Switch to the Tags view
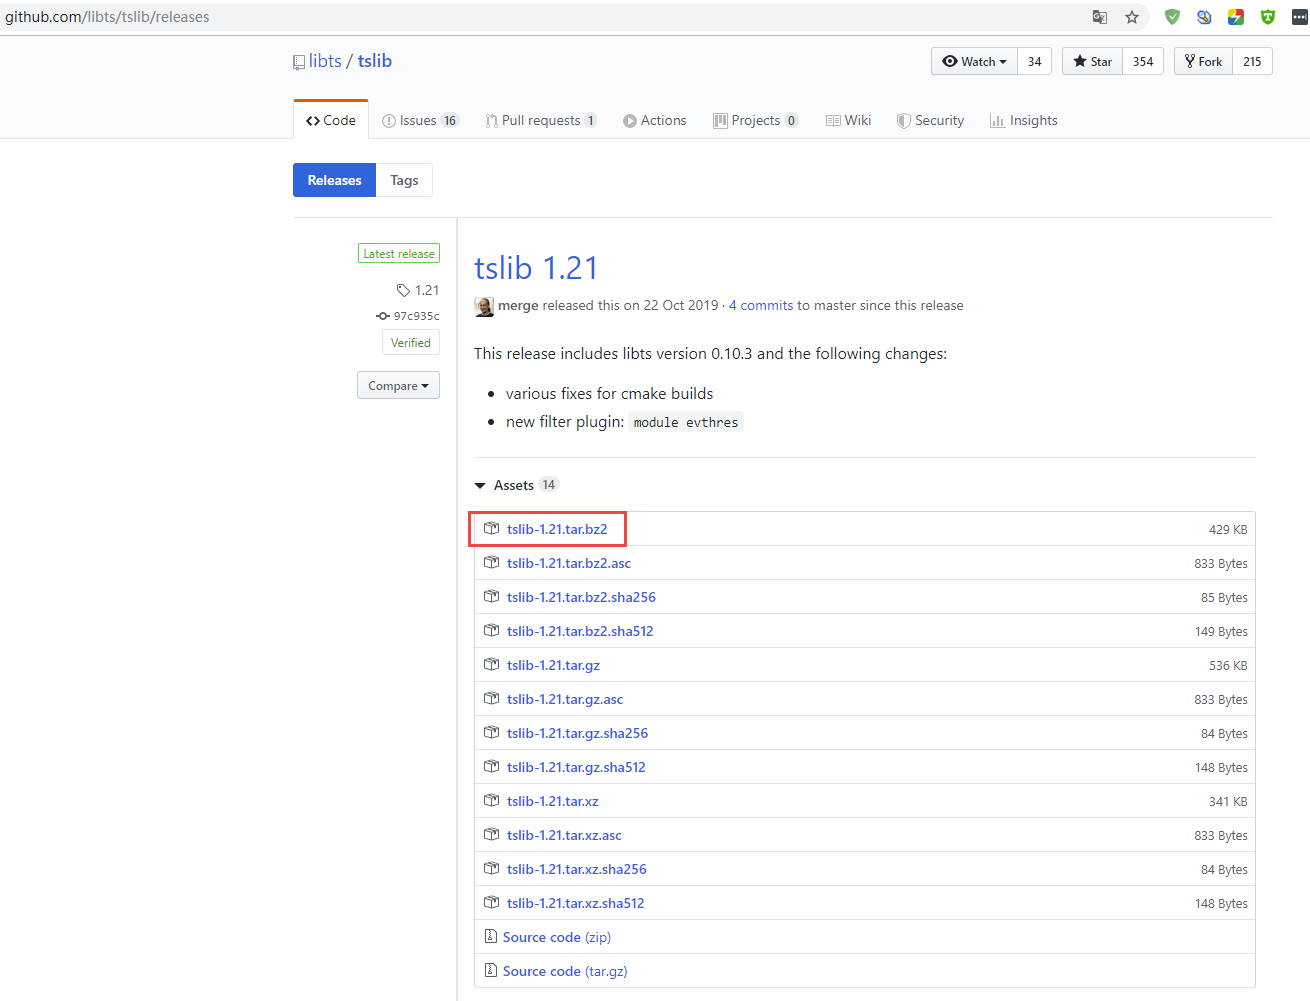 404,180
